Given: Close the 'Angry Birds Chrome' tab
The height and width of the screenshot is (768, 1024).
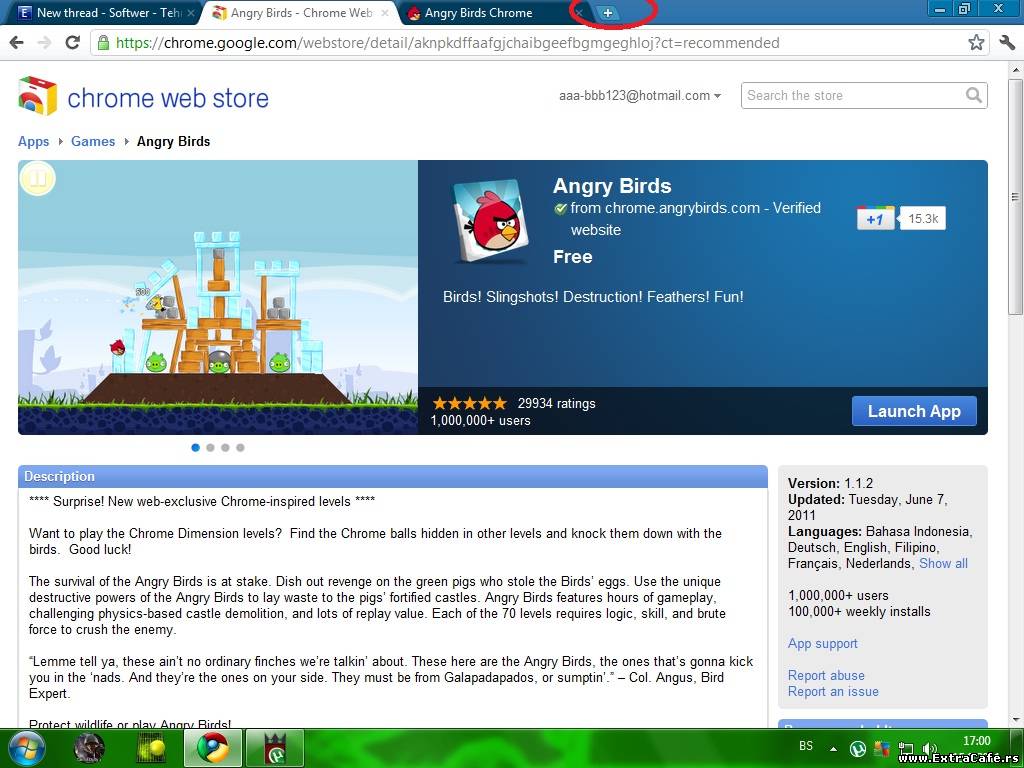Looking at the screenshot, I should click(579, 12).
